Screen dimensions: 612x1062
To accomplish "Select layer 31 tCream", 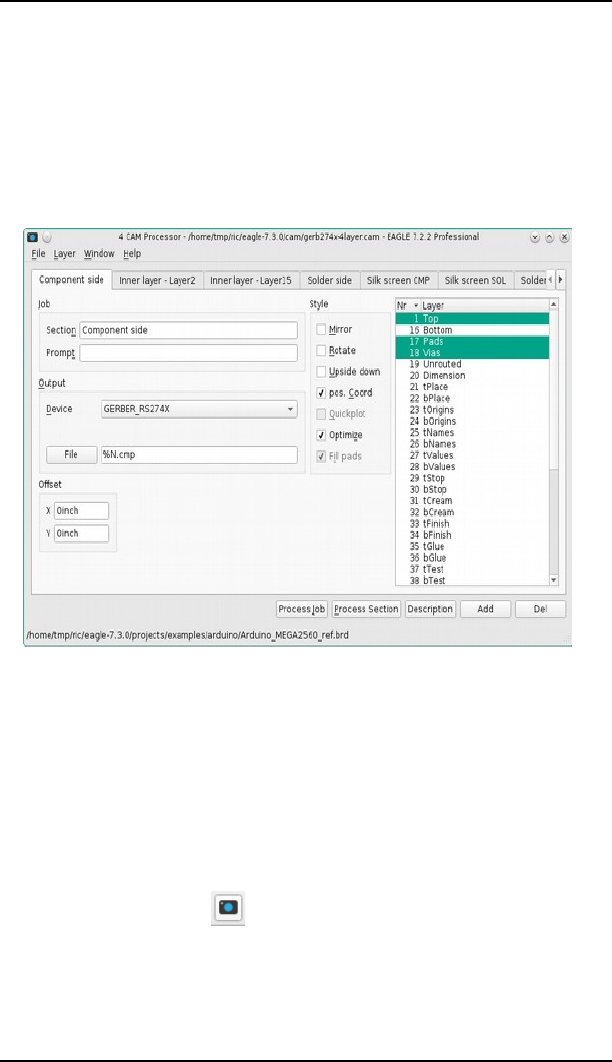I will [x=473, y=501].
